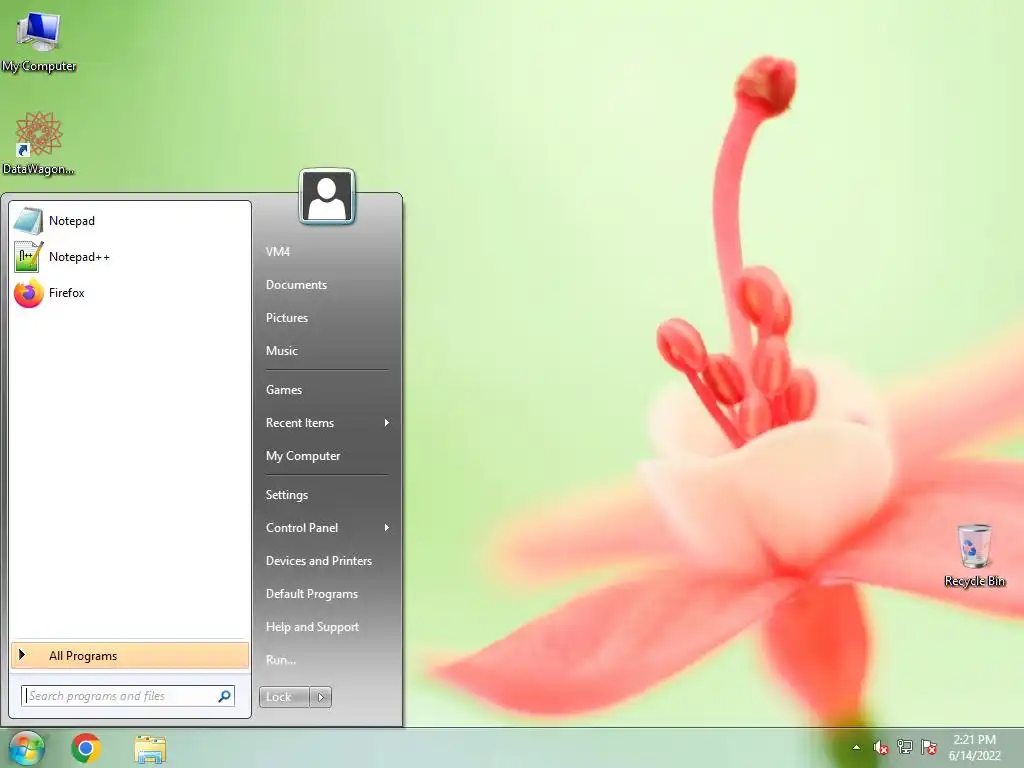Open Documents from Start menu

click(x=296, y=285)
